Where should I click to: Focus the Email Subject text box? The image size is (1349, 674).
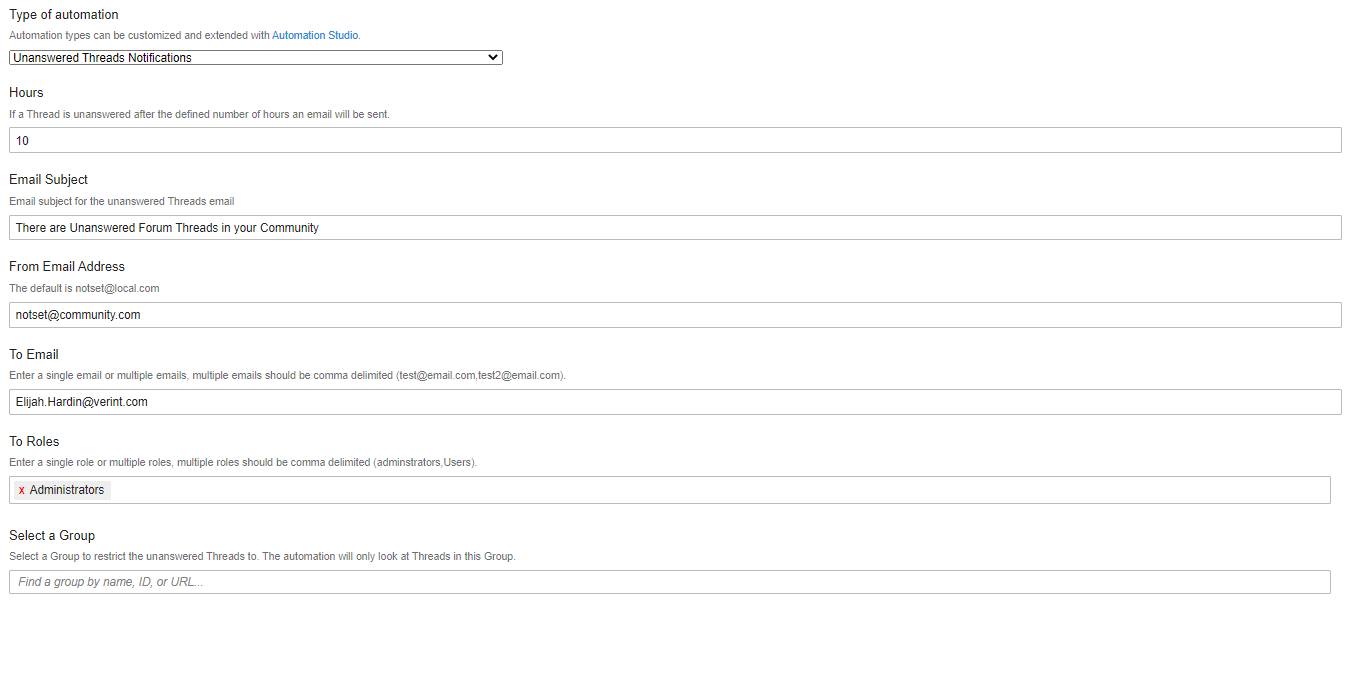pos(675,227)
